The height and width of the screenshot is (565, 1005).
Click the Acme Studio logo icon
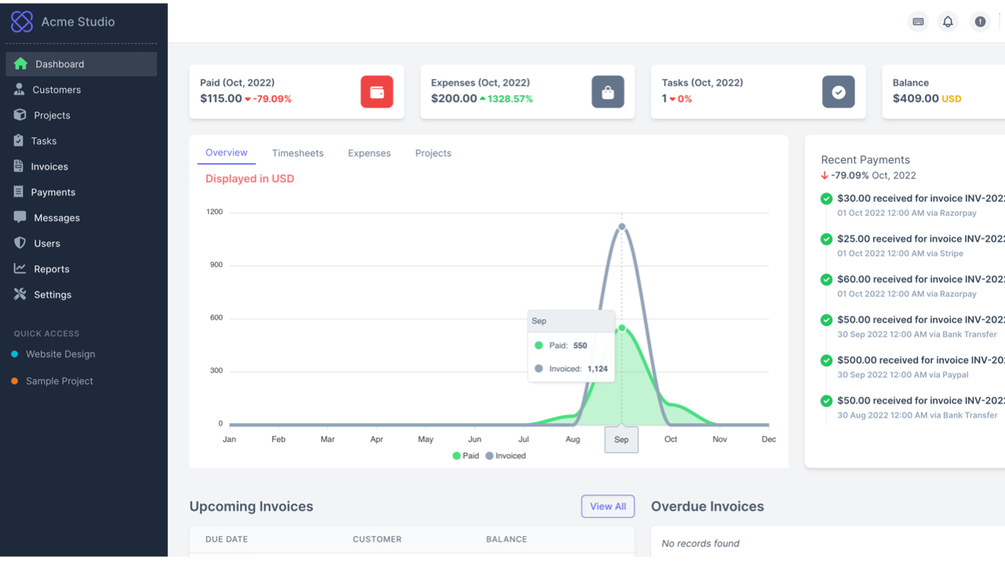22,22
